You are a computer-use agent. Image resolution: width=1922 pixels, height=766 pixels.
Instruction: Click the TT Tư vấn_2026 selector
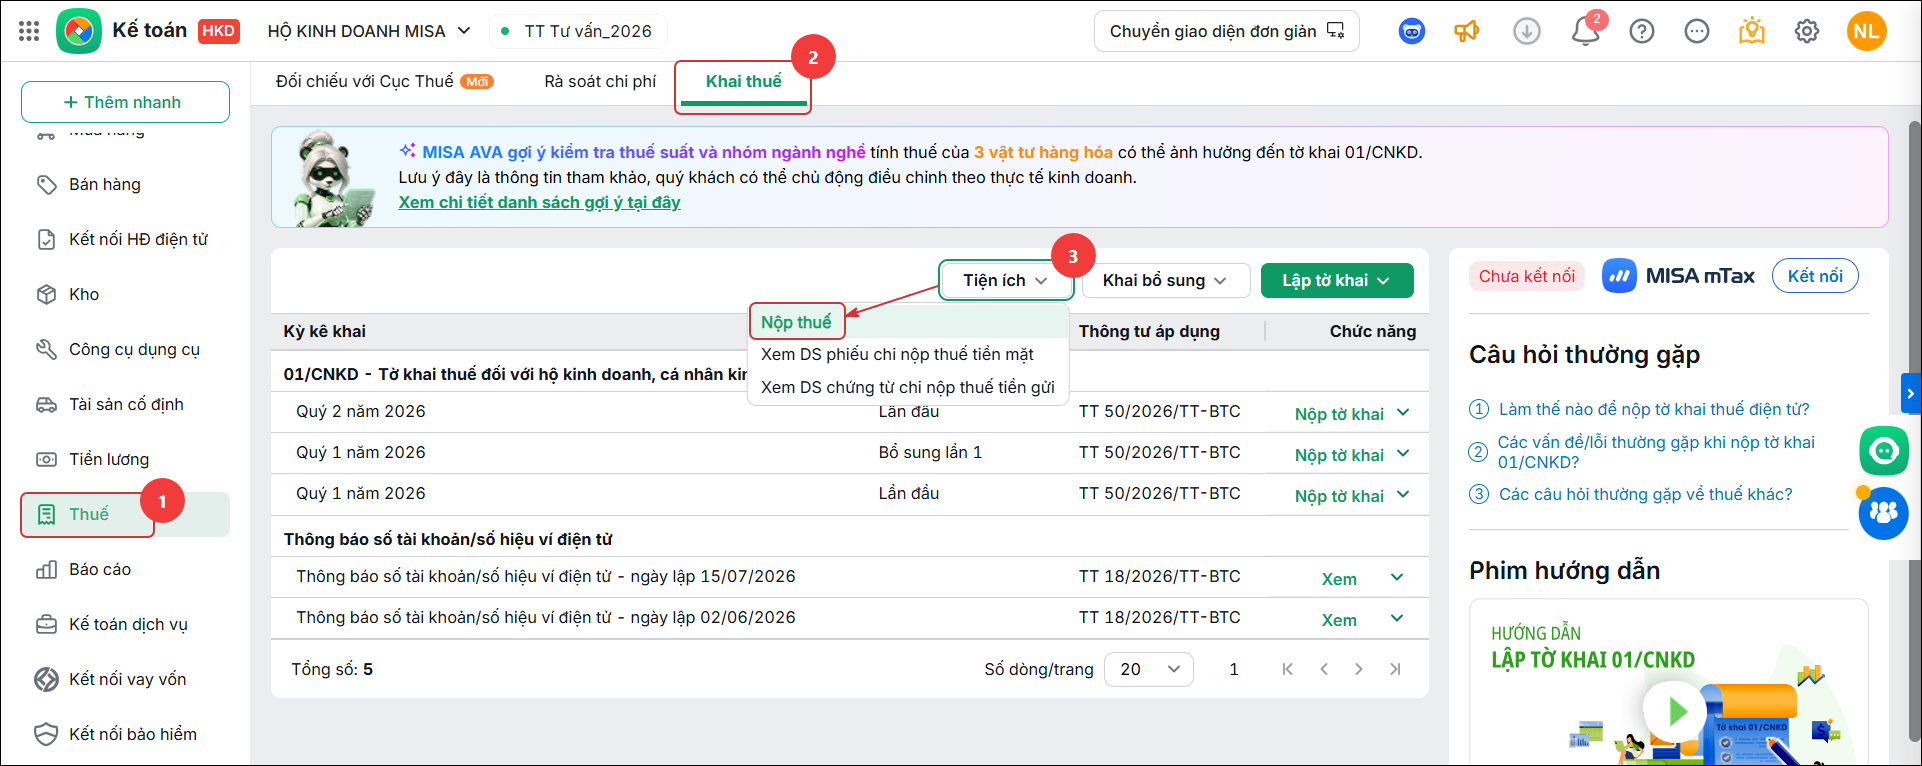click(578, 31)
